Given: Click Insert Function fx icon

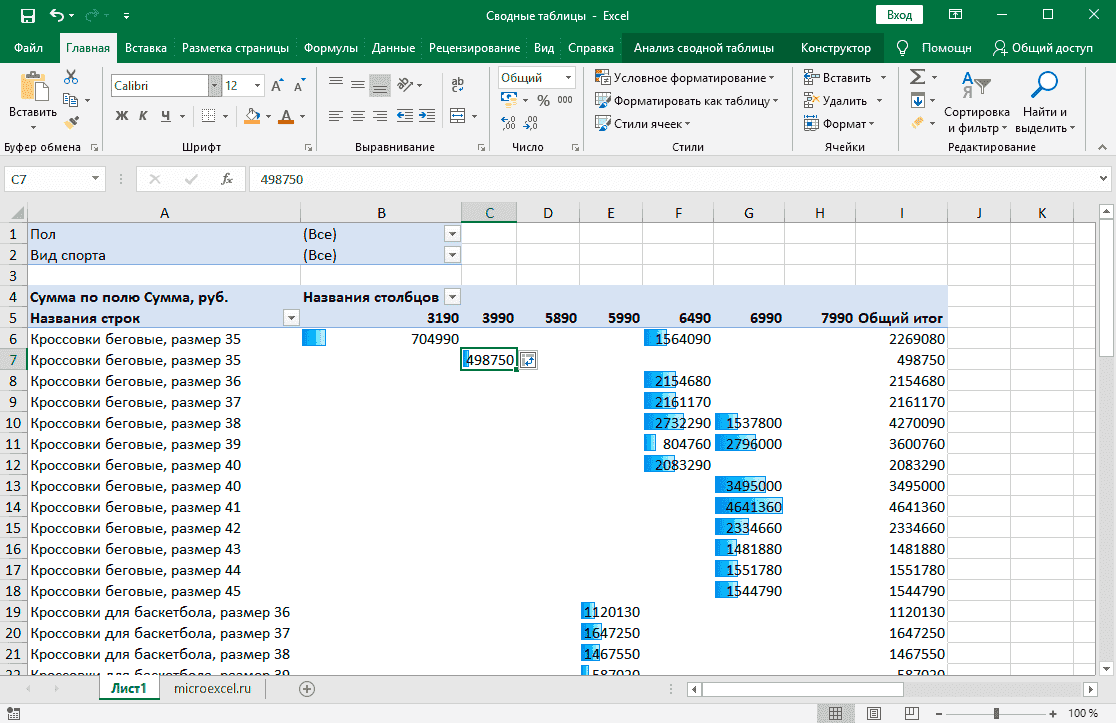Looking at the screenshot, I should point(227,179).
